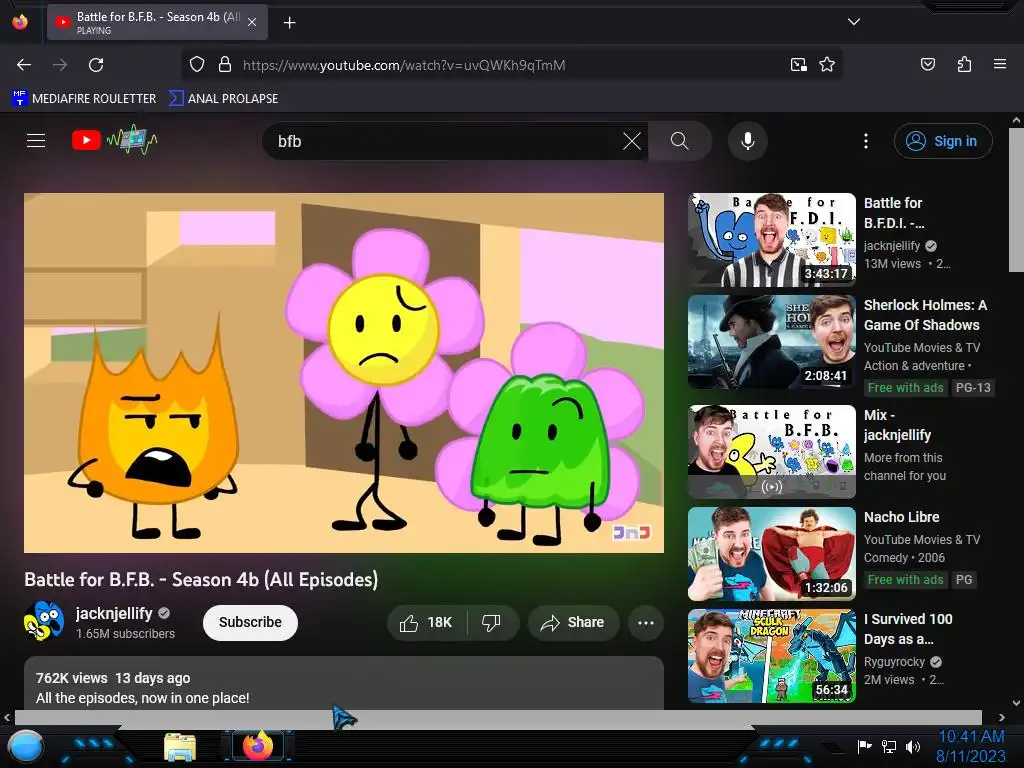Open I Survived 100 Days thumbnail
The width and height of the screenshot is (1024, 768).
[x=772, y=656]
